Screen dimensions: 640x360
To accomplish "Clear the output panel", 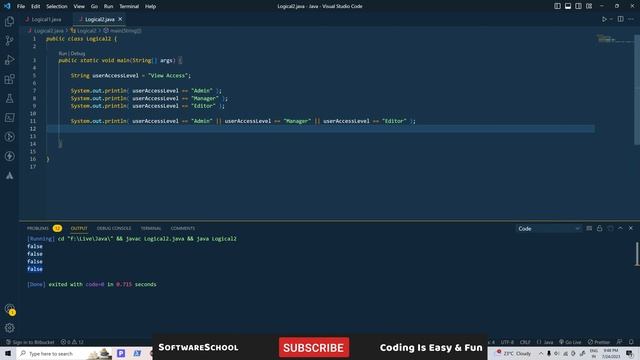I will (x=589, y=229).
